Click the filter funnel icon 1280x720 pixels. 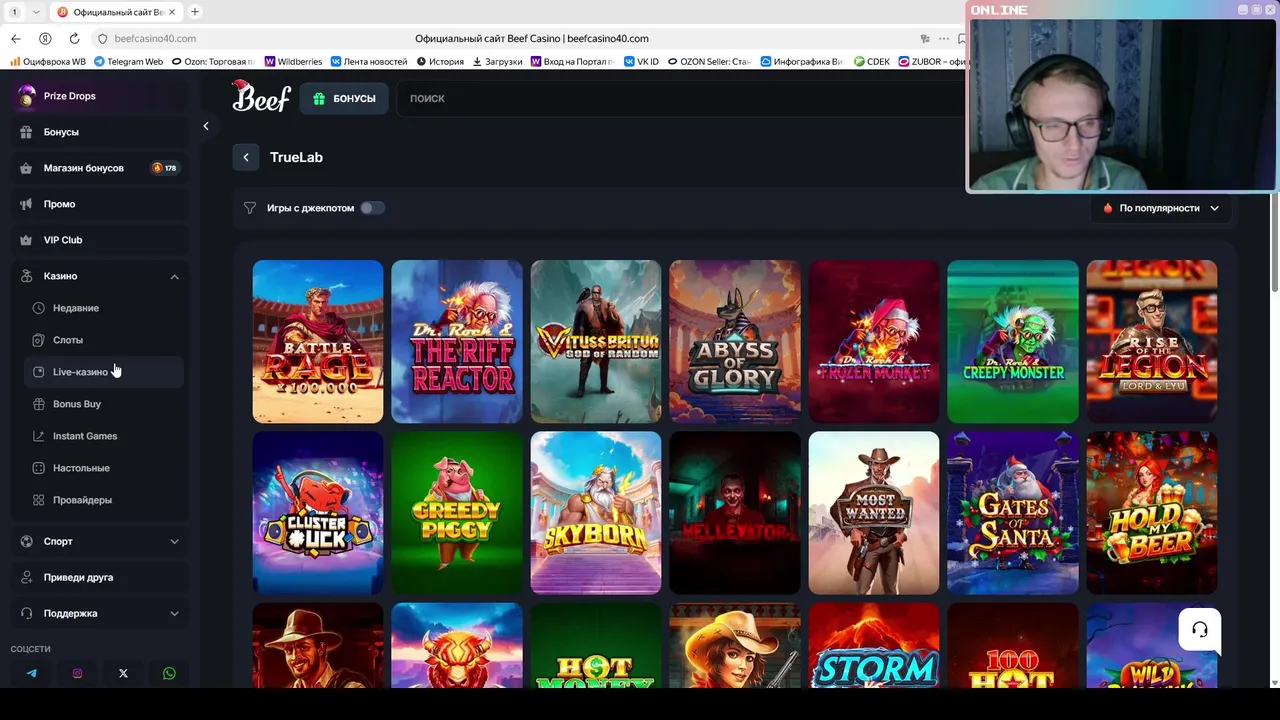pyautogui.click(x=250, y=208)
